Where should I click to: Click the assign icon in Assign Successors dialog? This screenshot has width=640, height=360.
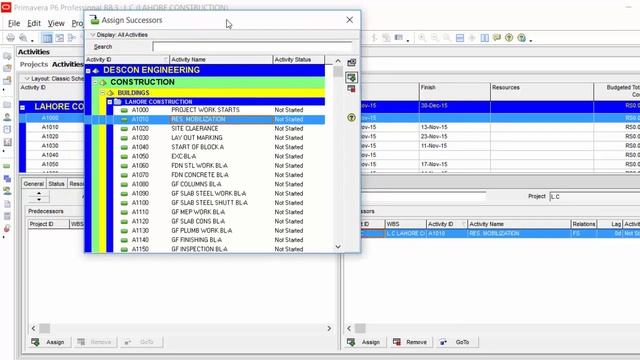tap(351, 77)
